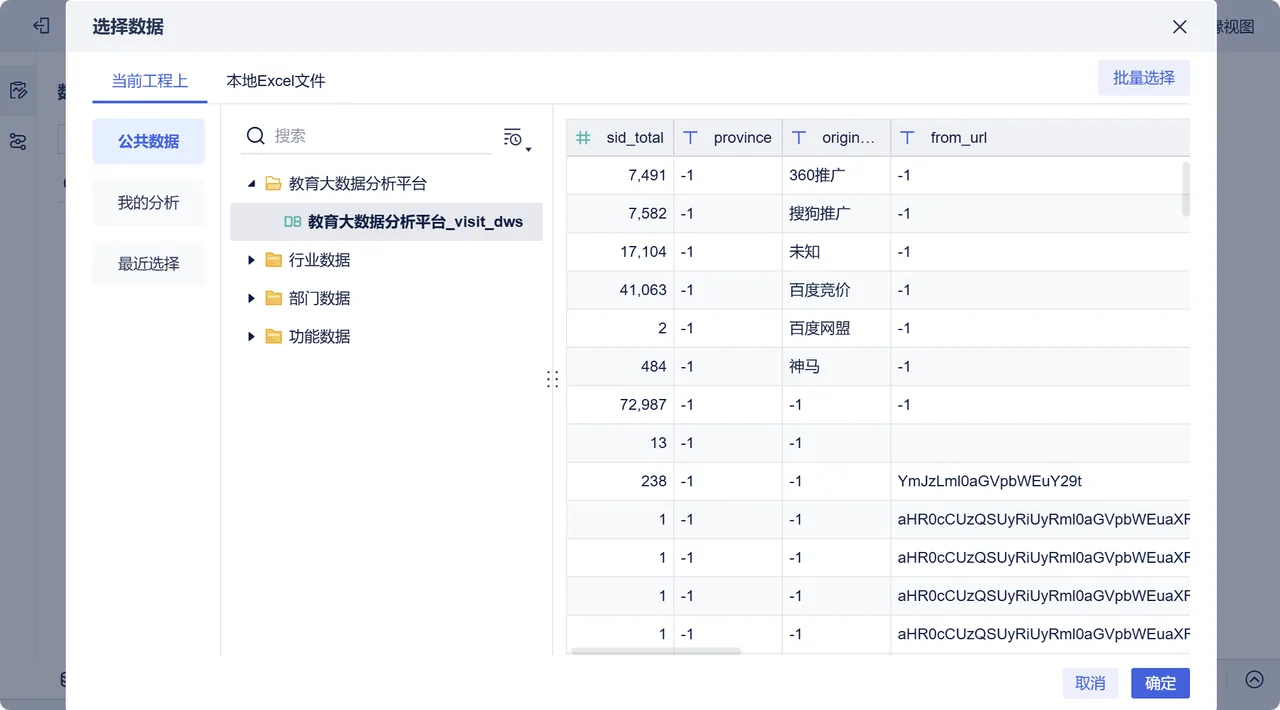Click the 部门数据 tree label

click(x=320, y=298)
